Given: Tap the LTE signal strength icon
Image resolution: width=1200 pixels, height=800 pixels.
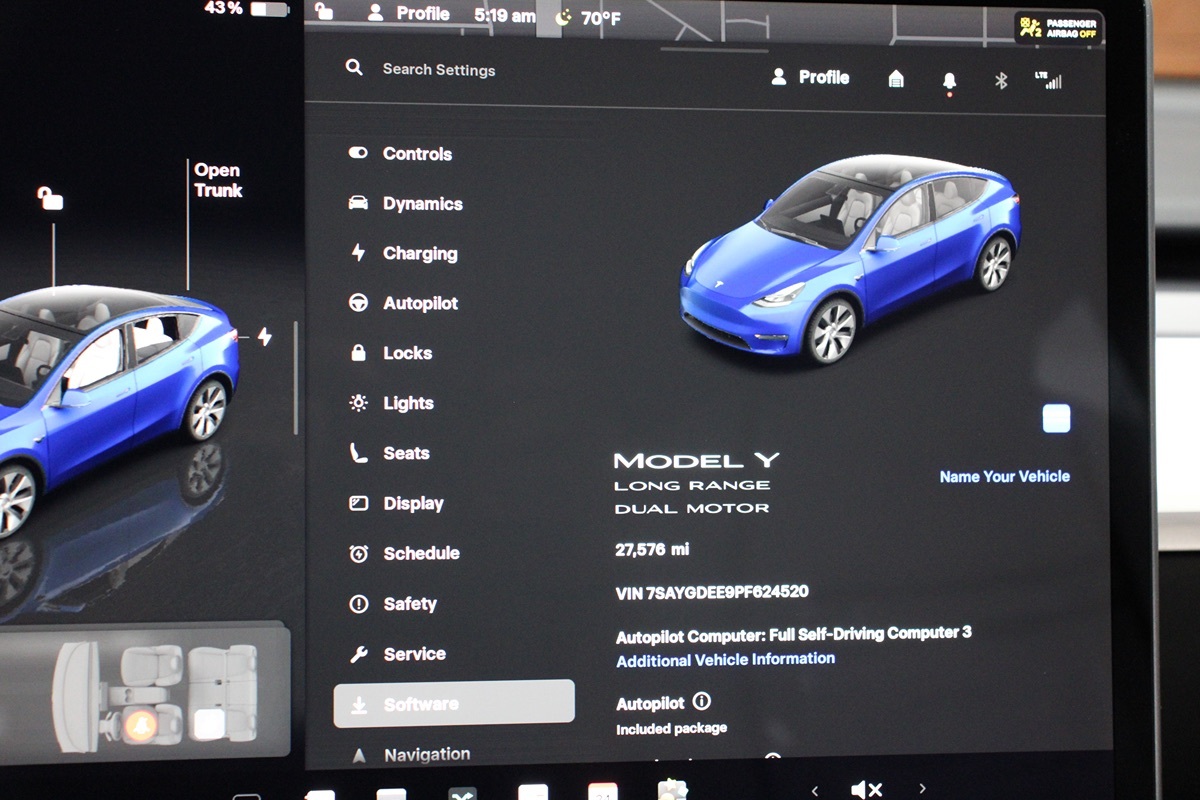Looking at the screenshot, I should coord(1048,81).
